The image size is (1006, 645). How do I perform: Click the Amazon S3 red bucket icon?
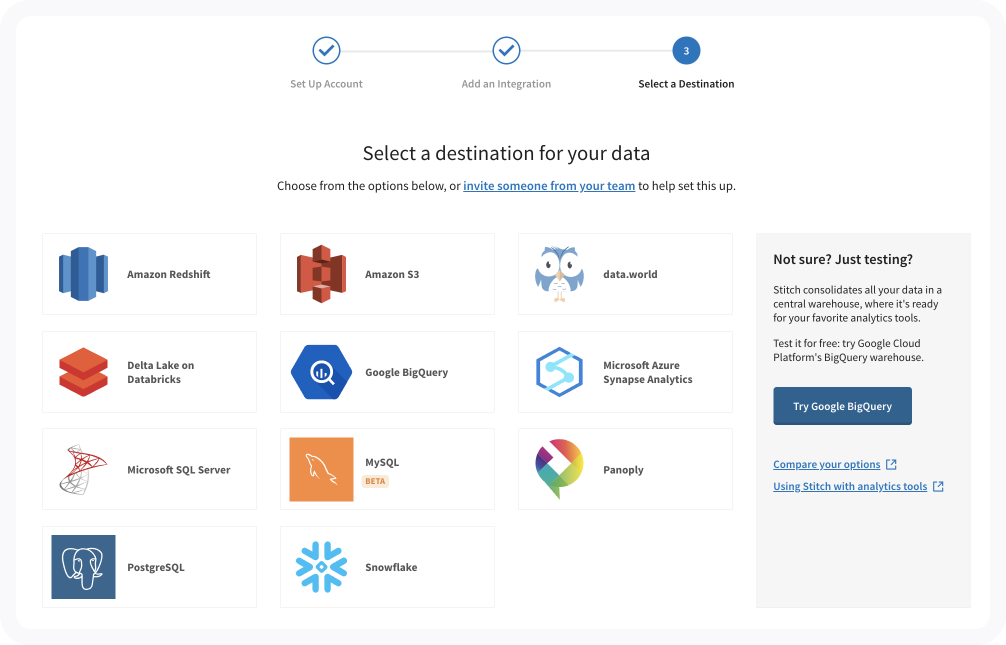click(x=321, y=274)
